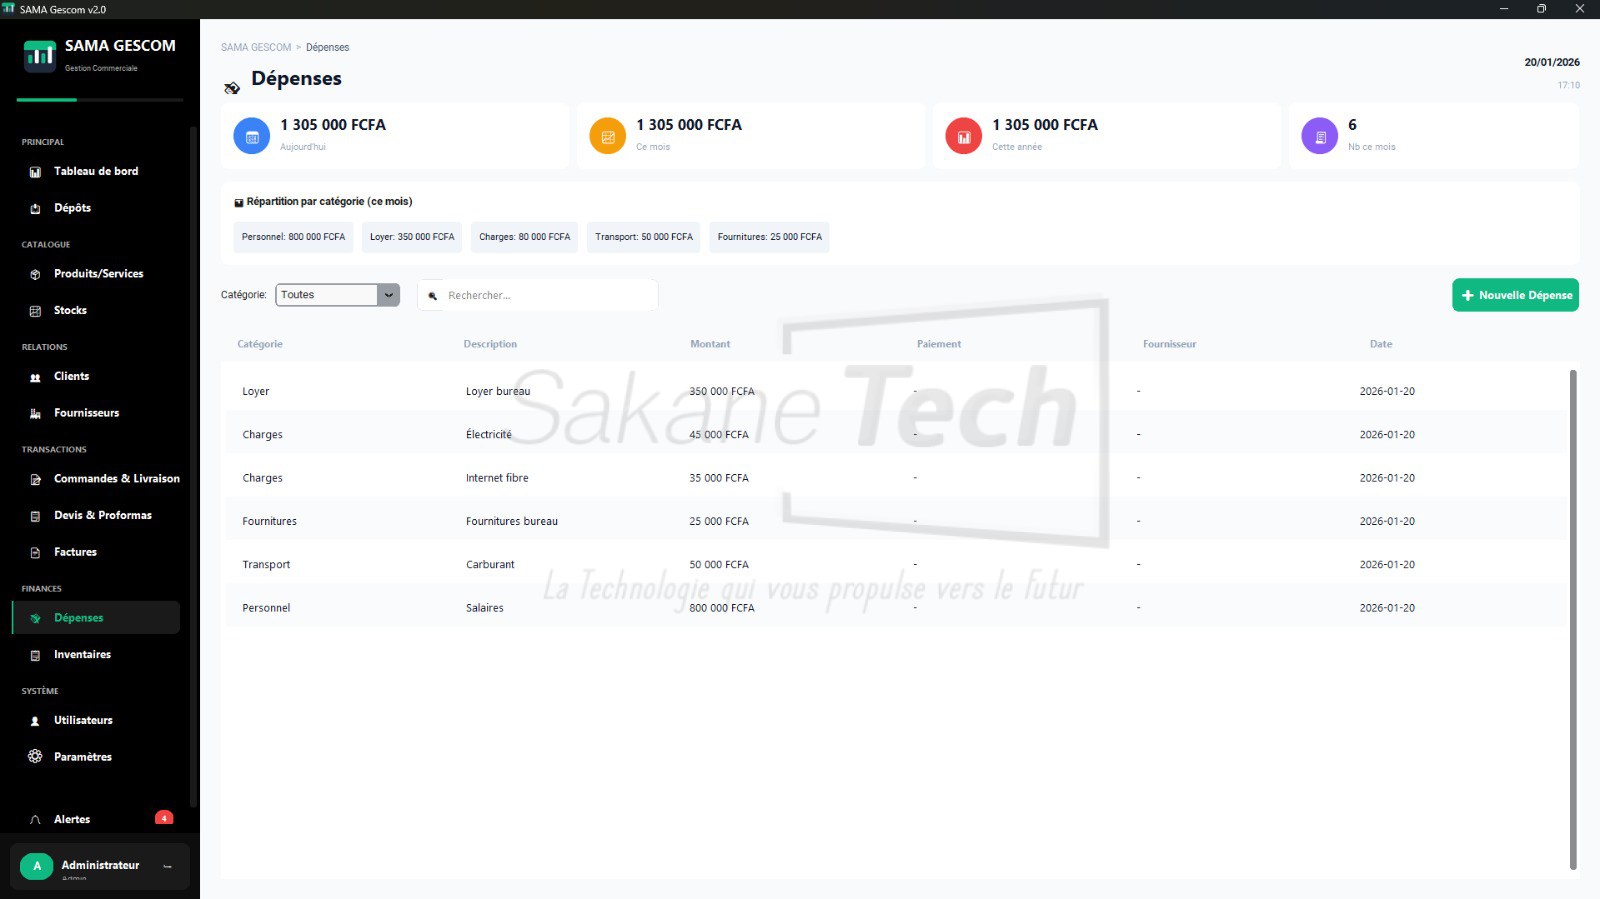Open Commandes & Livraison section
Image resolution: width=1600 pixels, height=899 pixels.
116,479
